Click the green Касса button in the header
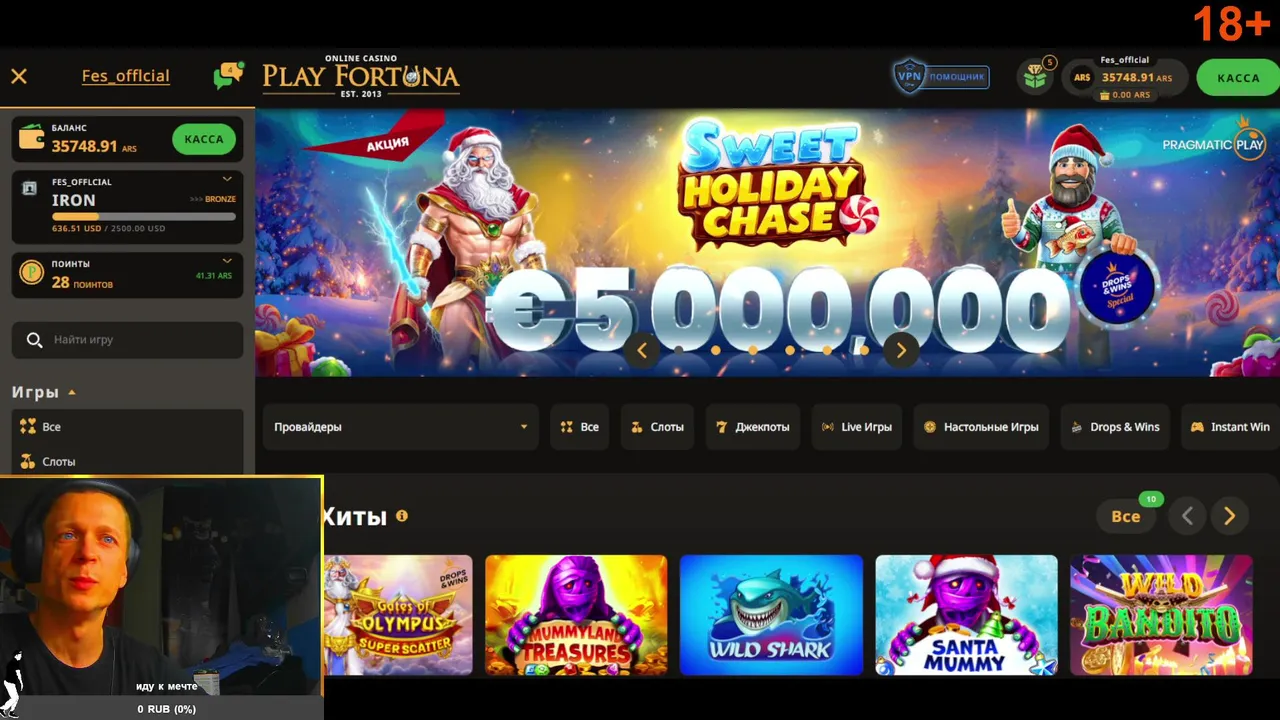The image size is (1280, 720). (x=1238, y=77)
